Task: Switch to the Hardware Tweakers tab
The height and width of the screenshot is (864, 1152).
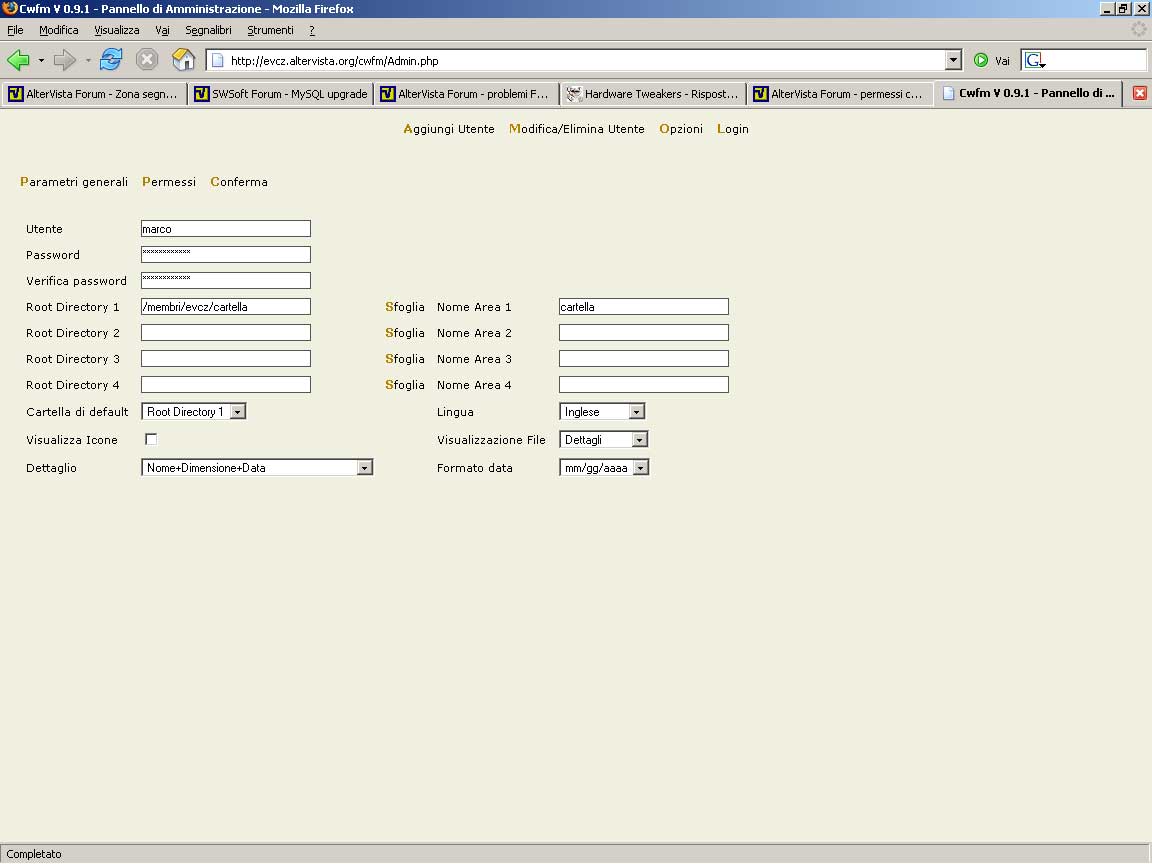Action: pos(652,94)
